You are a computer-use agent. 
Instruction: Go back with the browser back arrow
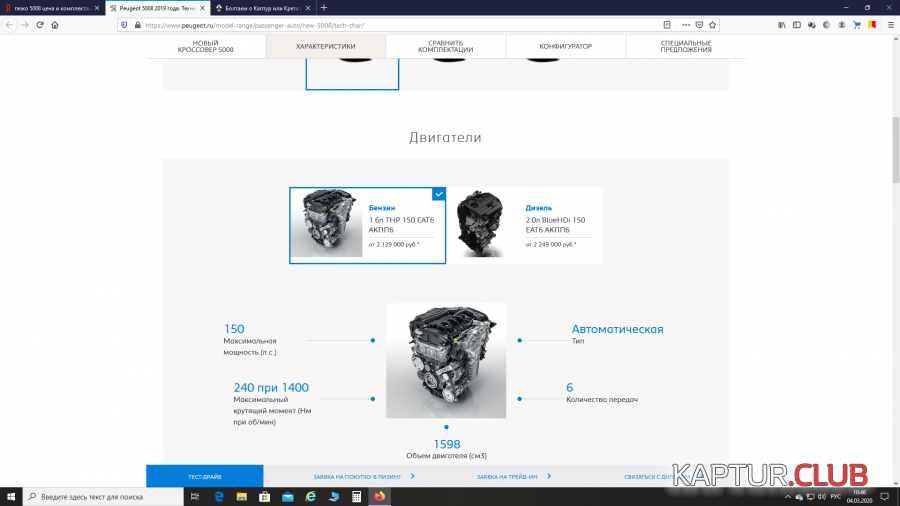tap(9, 25)
